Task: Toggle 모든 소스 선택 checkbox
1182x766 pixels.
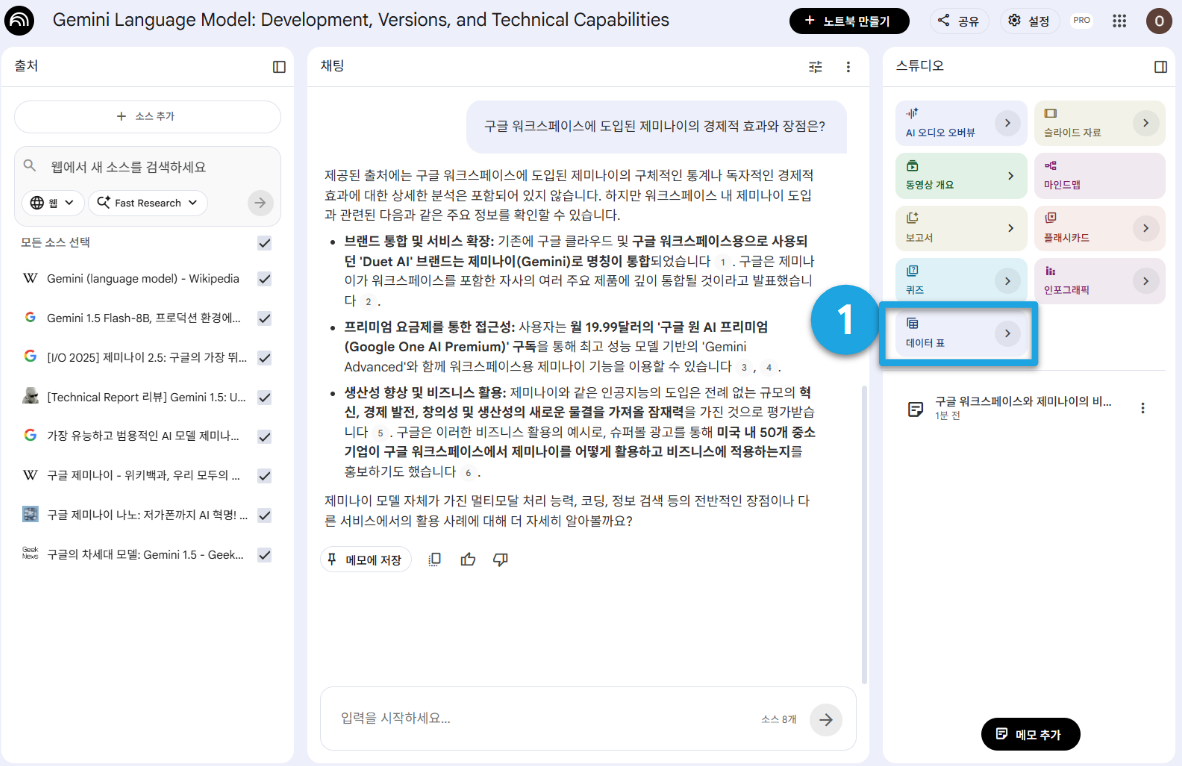Action: pyautogui.click(x=264, y=243)
